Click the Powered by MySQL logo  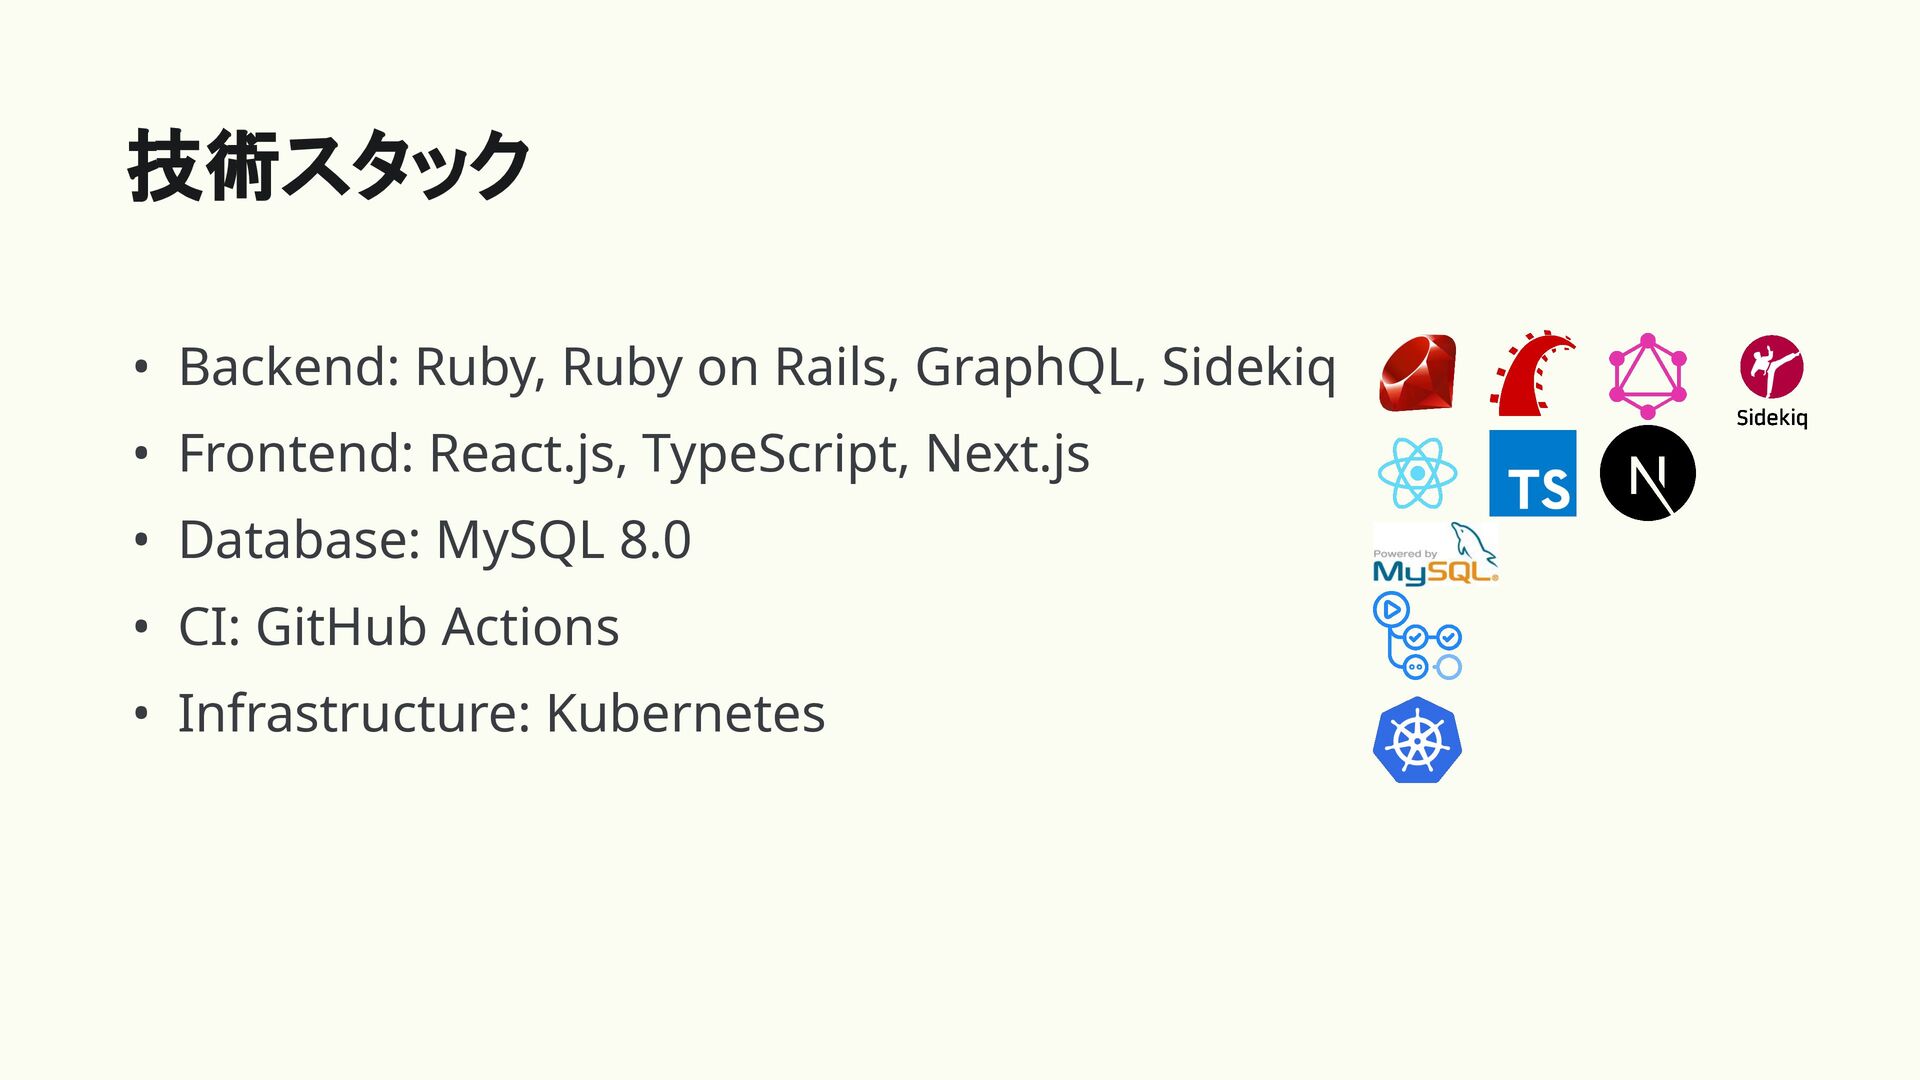coord(1434,555)
